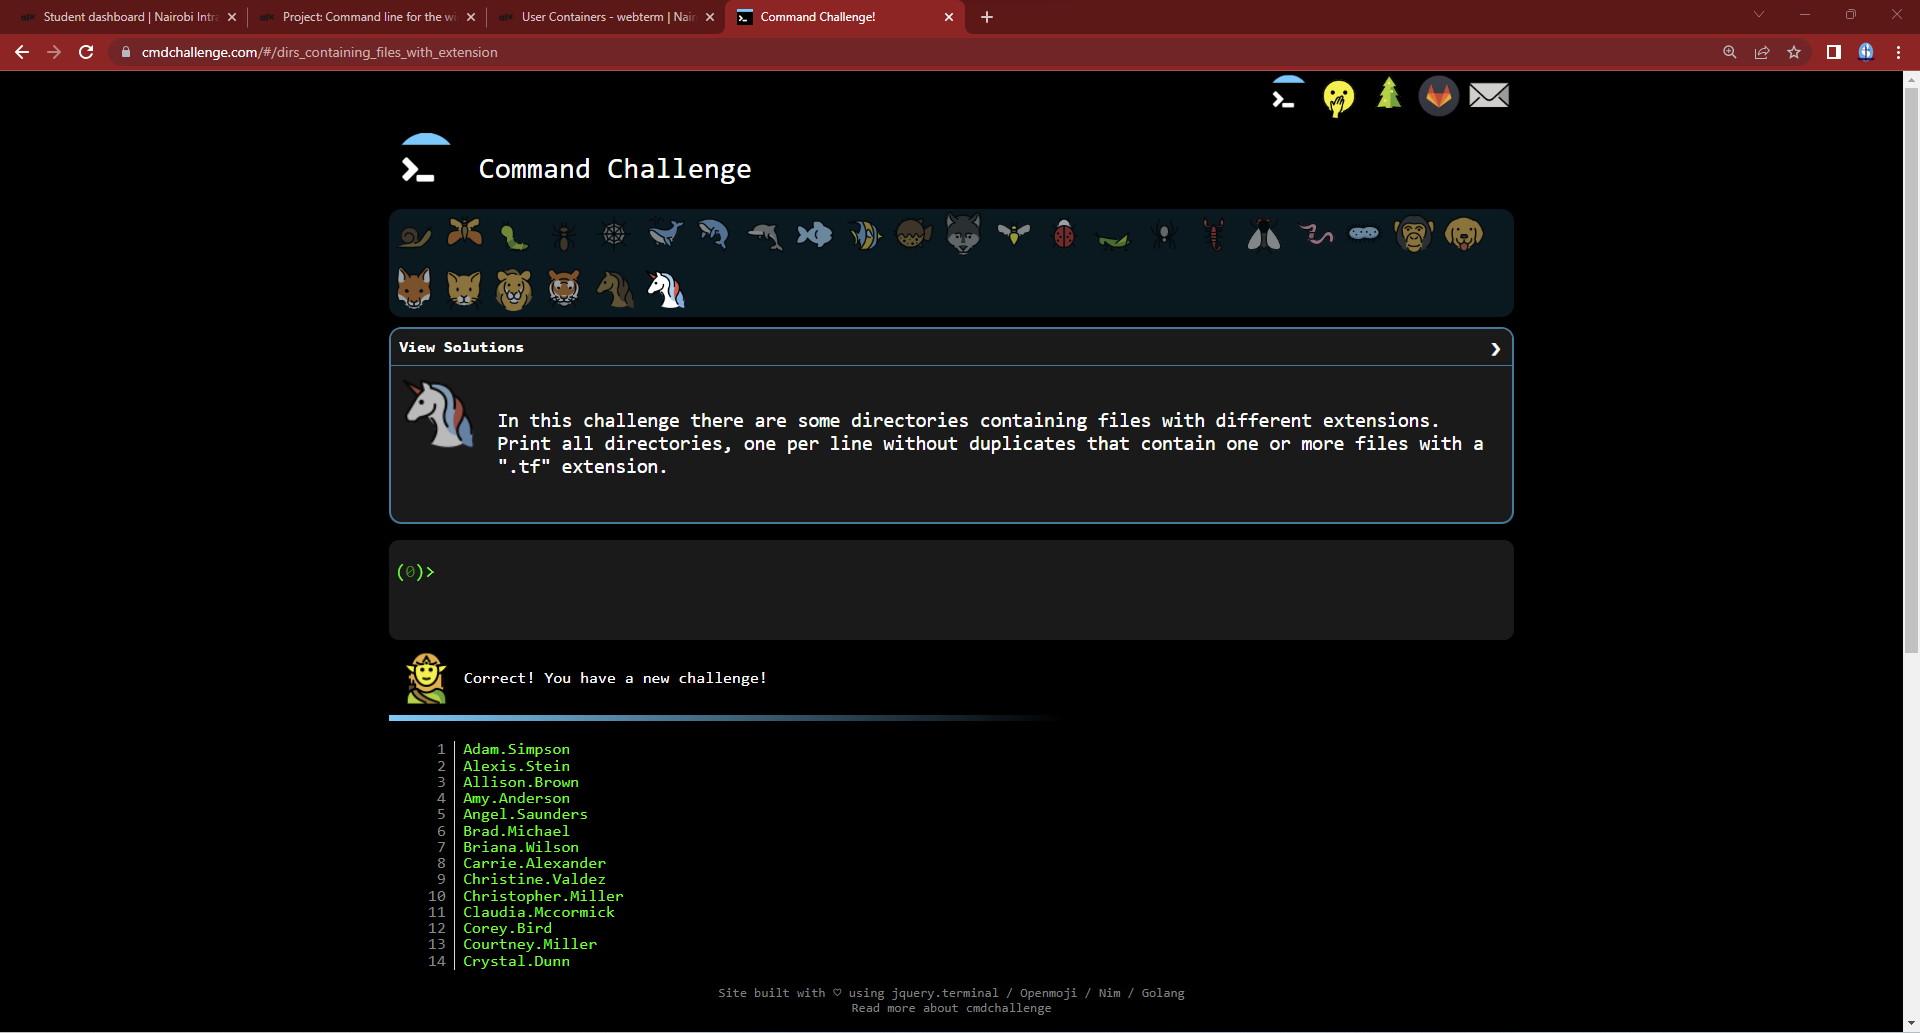Select the tiger challenge icon

coord(563,289)
